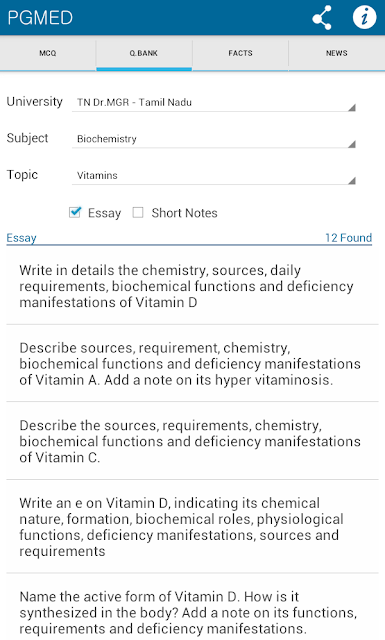The height and width of the screenshot is (640, 385).
Task: Open question on Vitamin D chemical nature
Action: (x=192, y=527)
